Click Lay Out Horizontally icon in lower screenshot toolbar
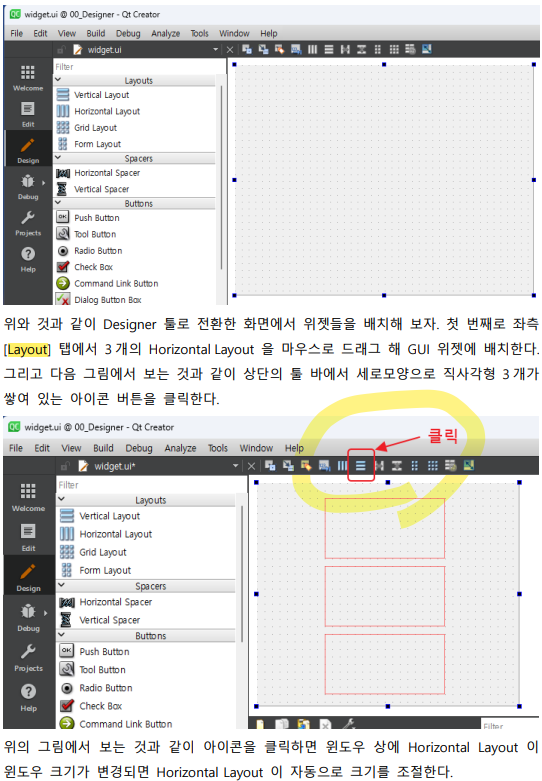Image resolution: width=542 pixels, height=781 pixels. 342,466
